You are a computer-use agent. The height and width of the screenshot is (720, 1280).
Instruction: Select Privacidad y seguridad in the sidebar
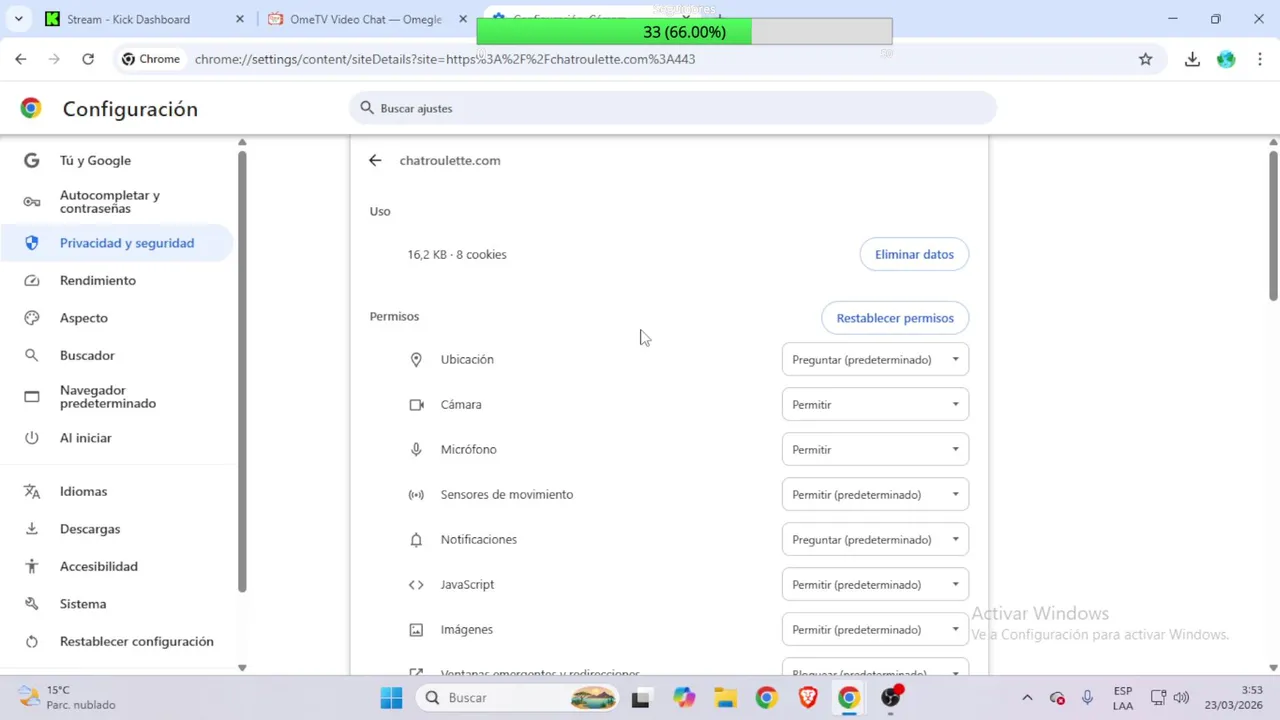[x=116, y=243]
